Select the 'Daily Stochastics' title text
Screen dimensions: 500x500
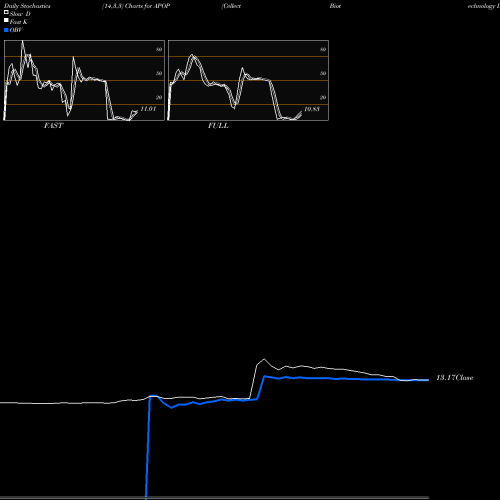[x=27, y=6]
